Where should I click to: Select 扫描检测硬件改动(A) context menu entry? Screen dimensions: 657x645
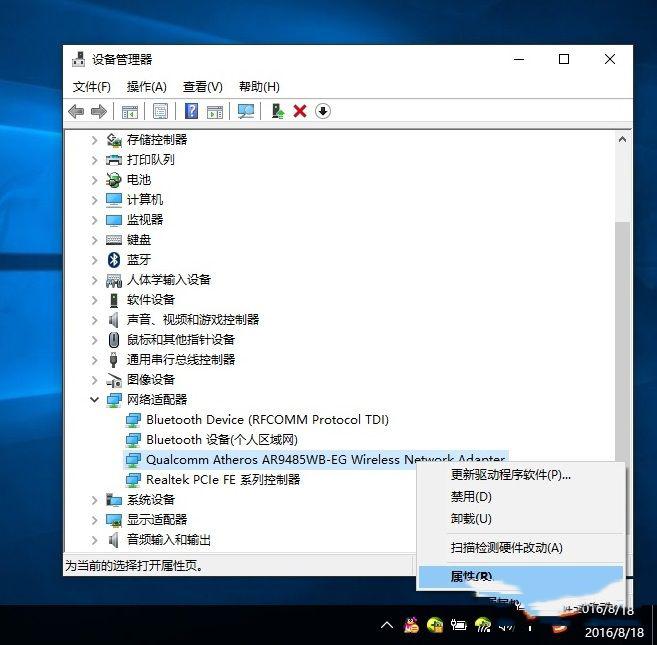click(x=507, y=548)
